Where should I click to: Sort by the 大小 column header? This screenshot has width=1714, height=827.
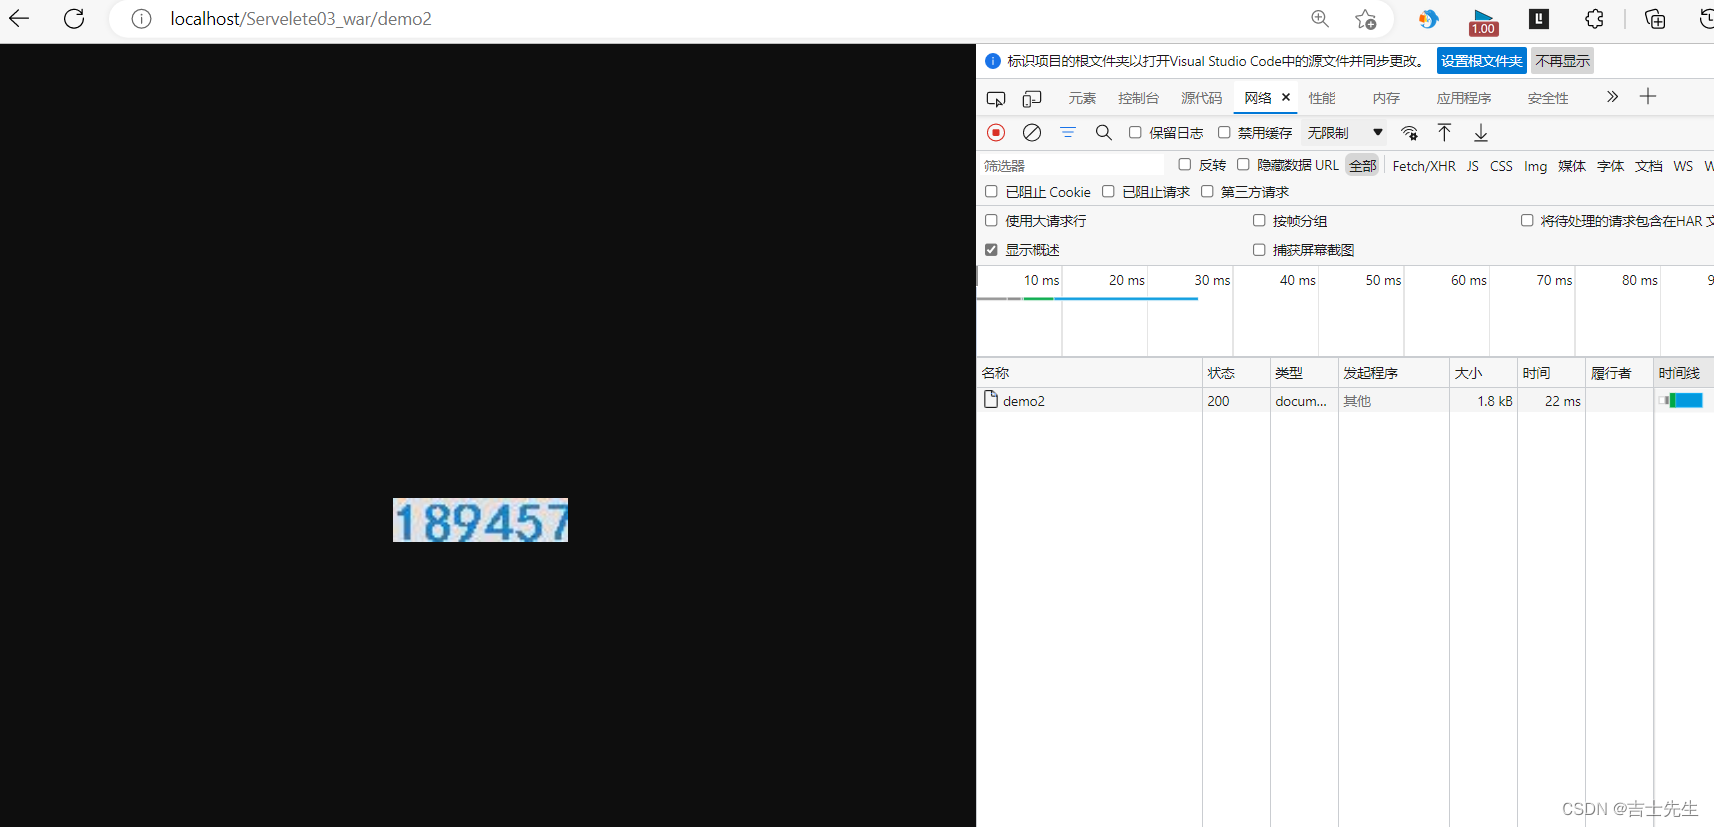coord(1483,373)
